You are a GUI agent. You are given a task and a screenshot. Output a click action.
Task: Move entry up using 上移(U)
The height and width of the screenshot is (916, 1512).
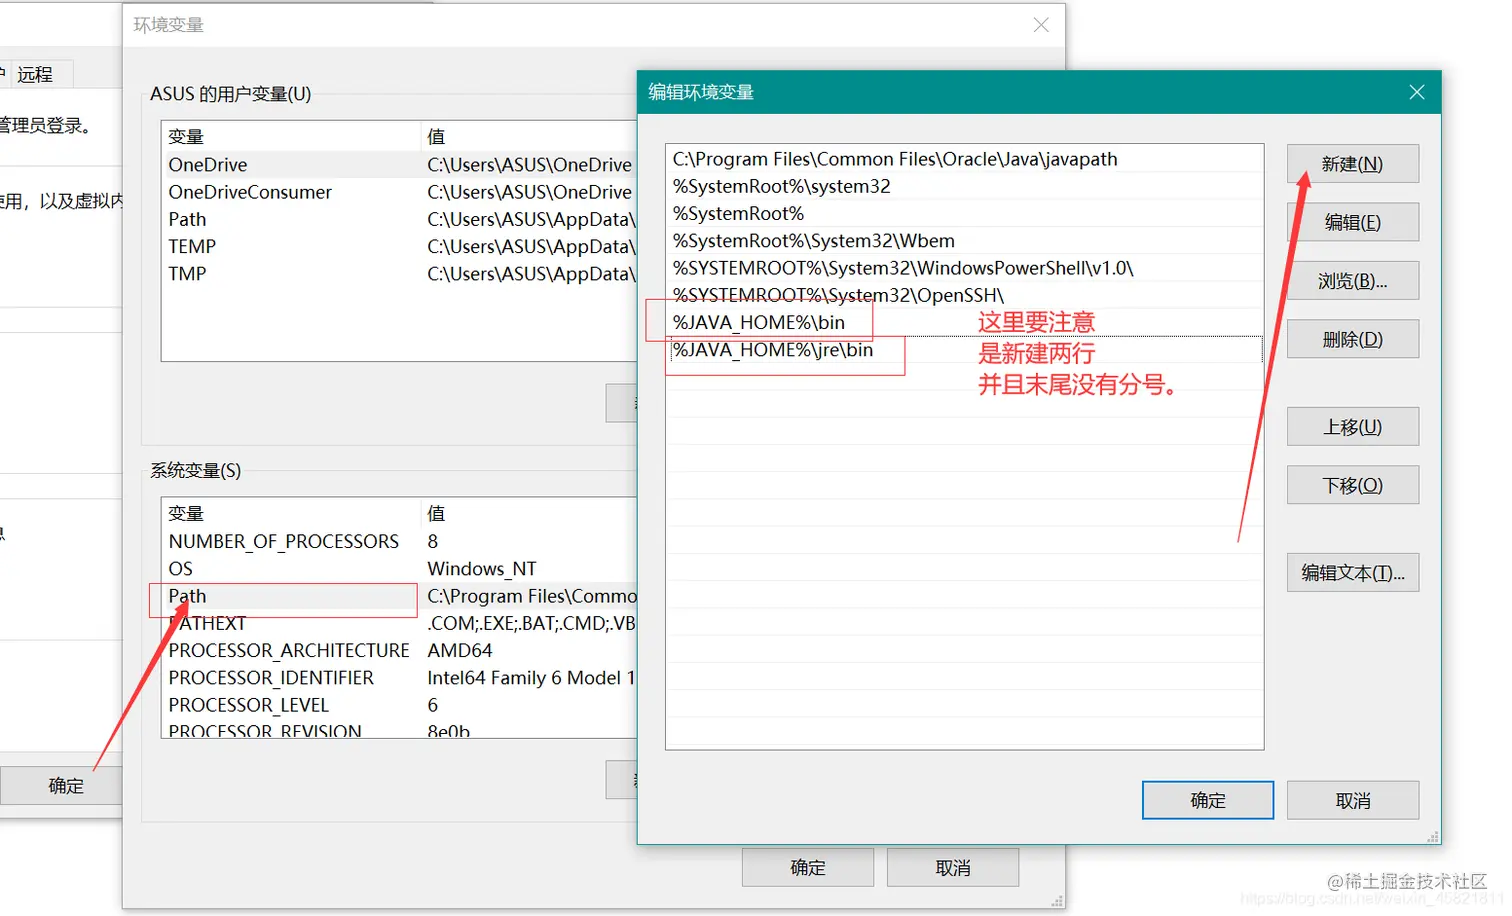point(1352,426)
